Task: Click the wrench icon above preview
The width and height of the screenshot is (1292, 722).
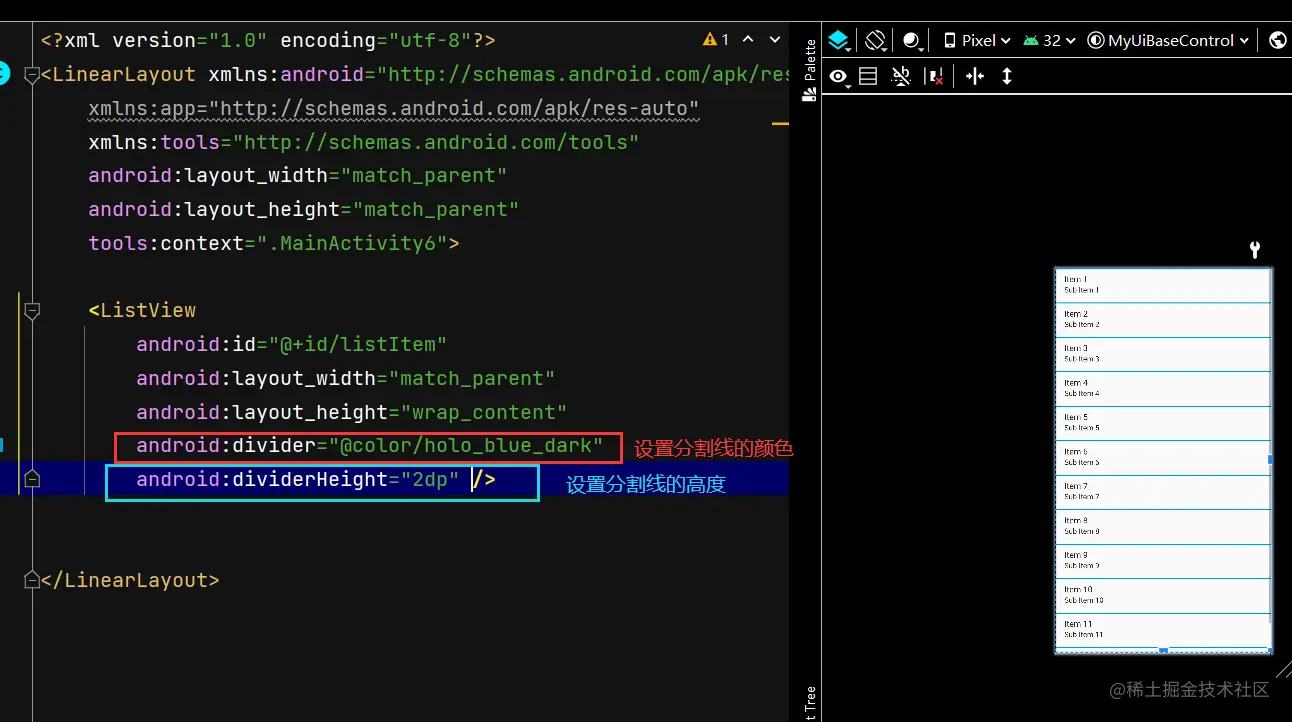Action: point(1256,249)
